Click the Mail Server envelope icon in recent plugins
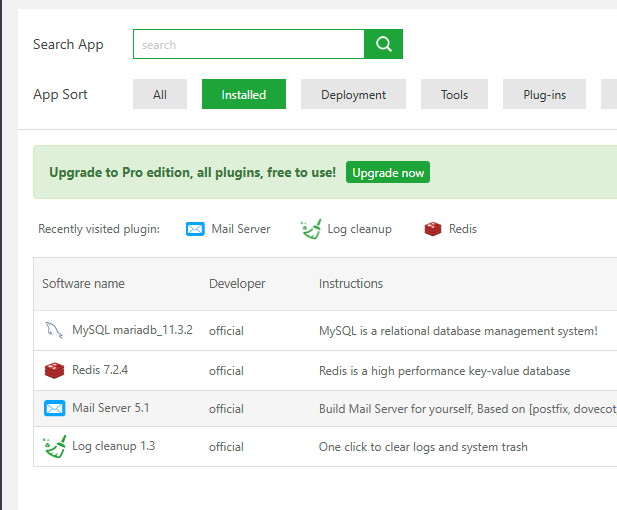 click(196, 229)
